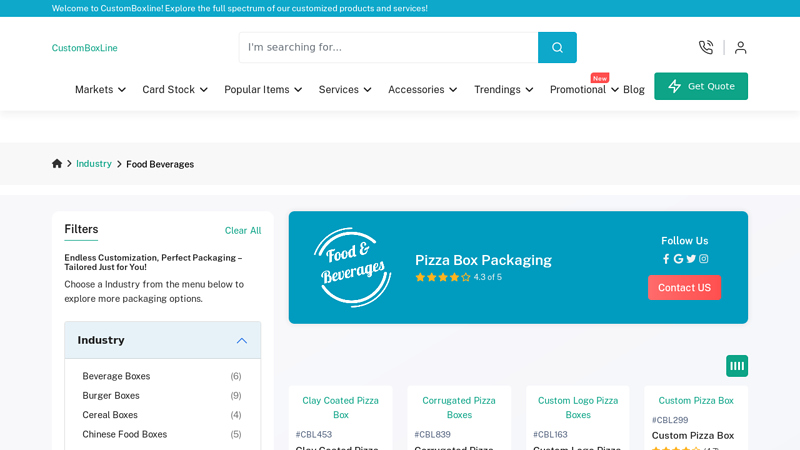800x450 pixels.
Task: Click the search magnifier button
Action: (557, 47)
